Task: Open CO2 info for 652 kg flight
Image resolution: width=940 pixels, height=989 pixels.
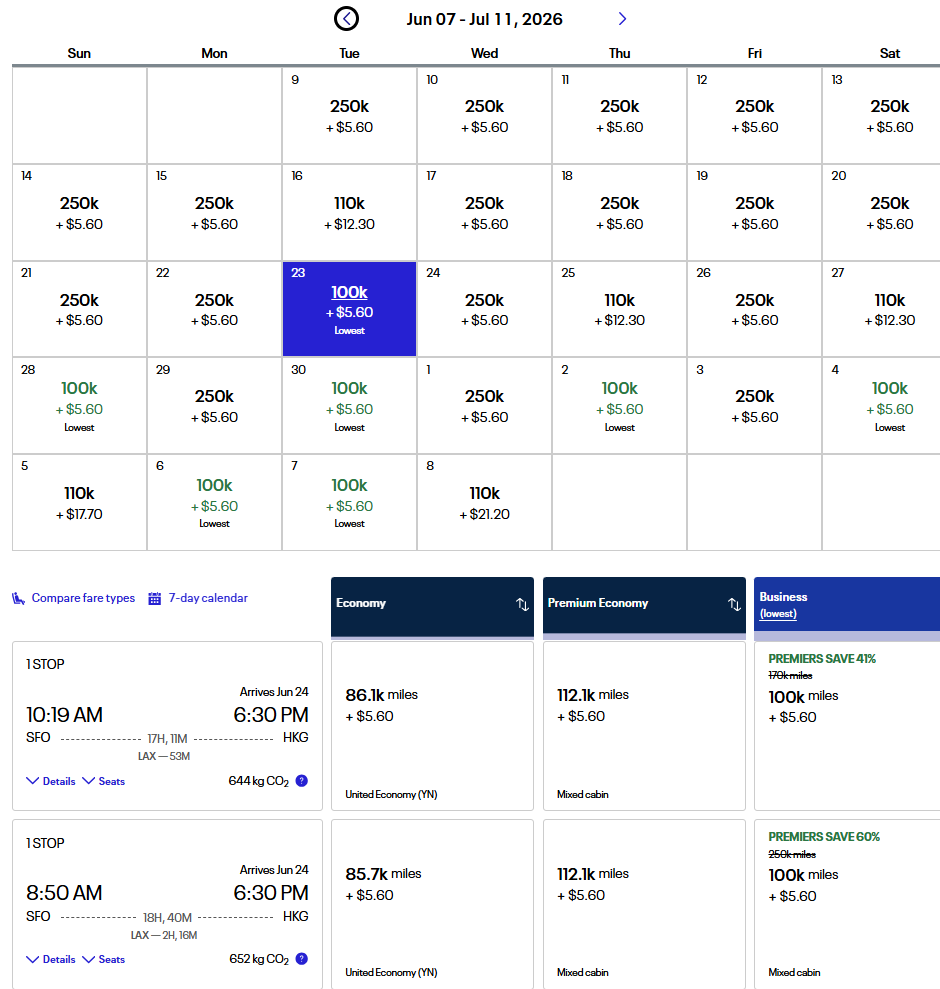Action: click(301, 959)
